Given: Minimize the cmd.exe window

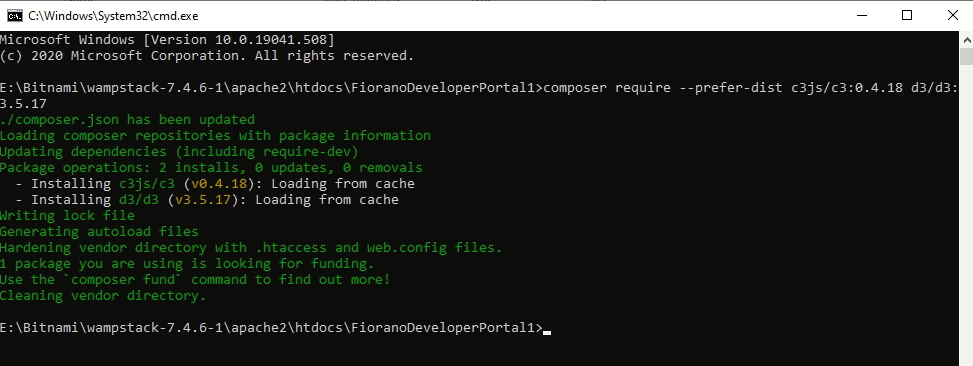Looking at the screenshot, I should (860, 16).
